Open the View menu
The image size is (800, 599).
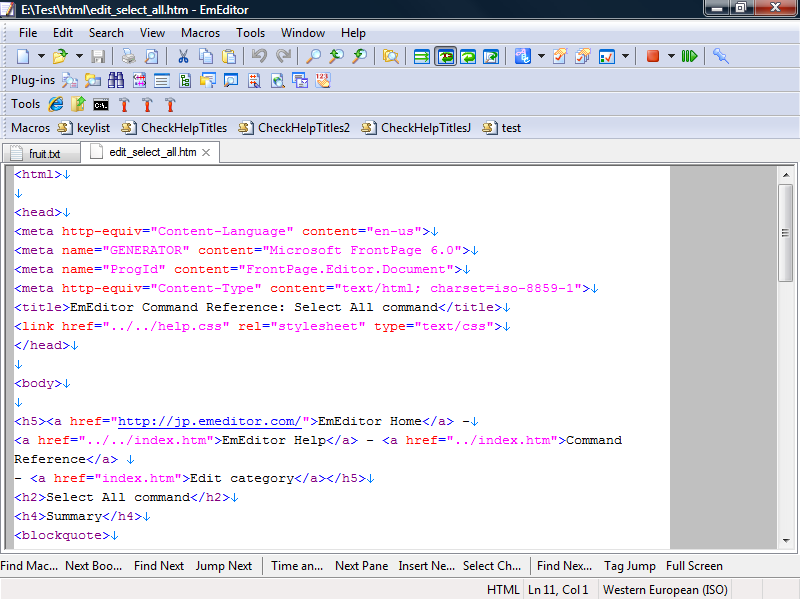(152, 33)
